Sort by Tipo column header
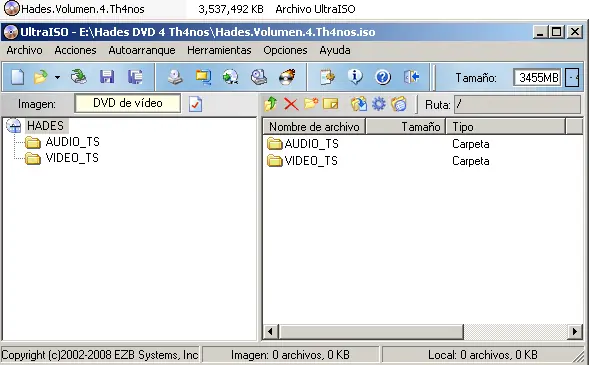 click(x=506, y=127)
